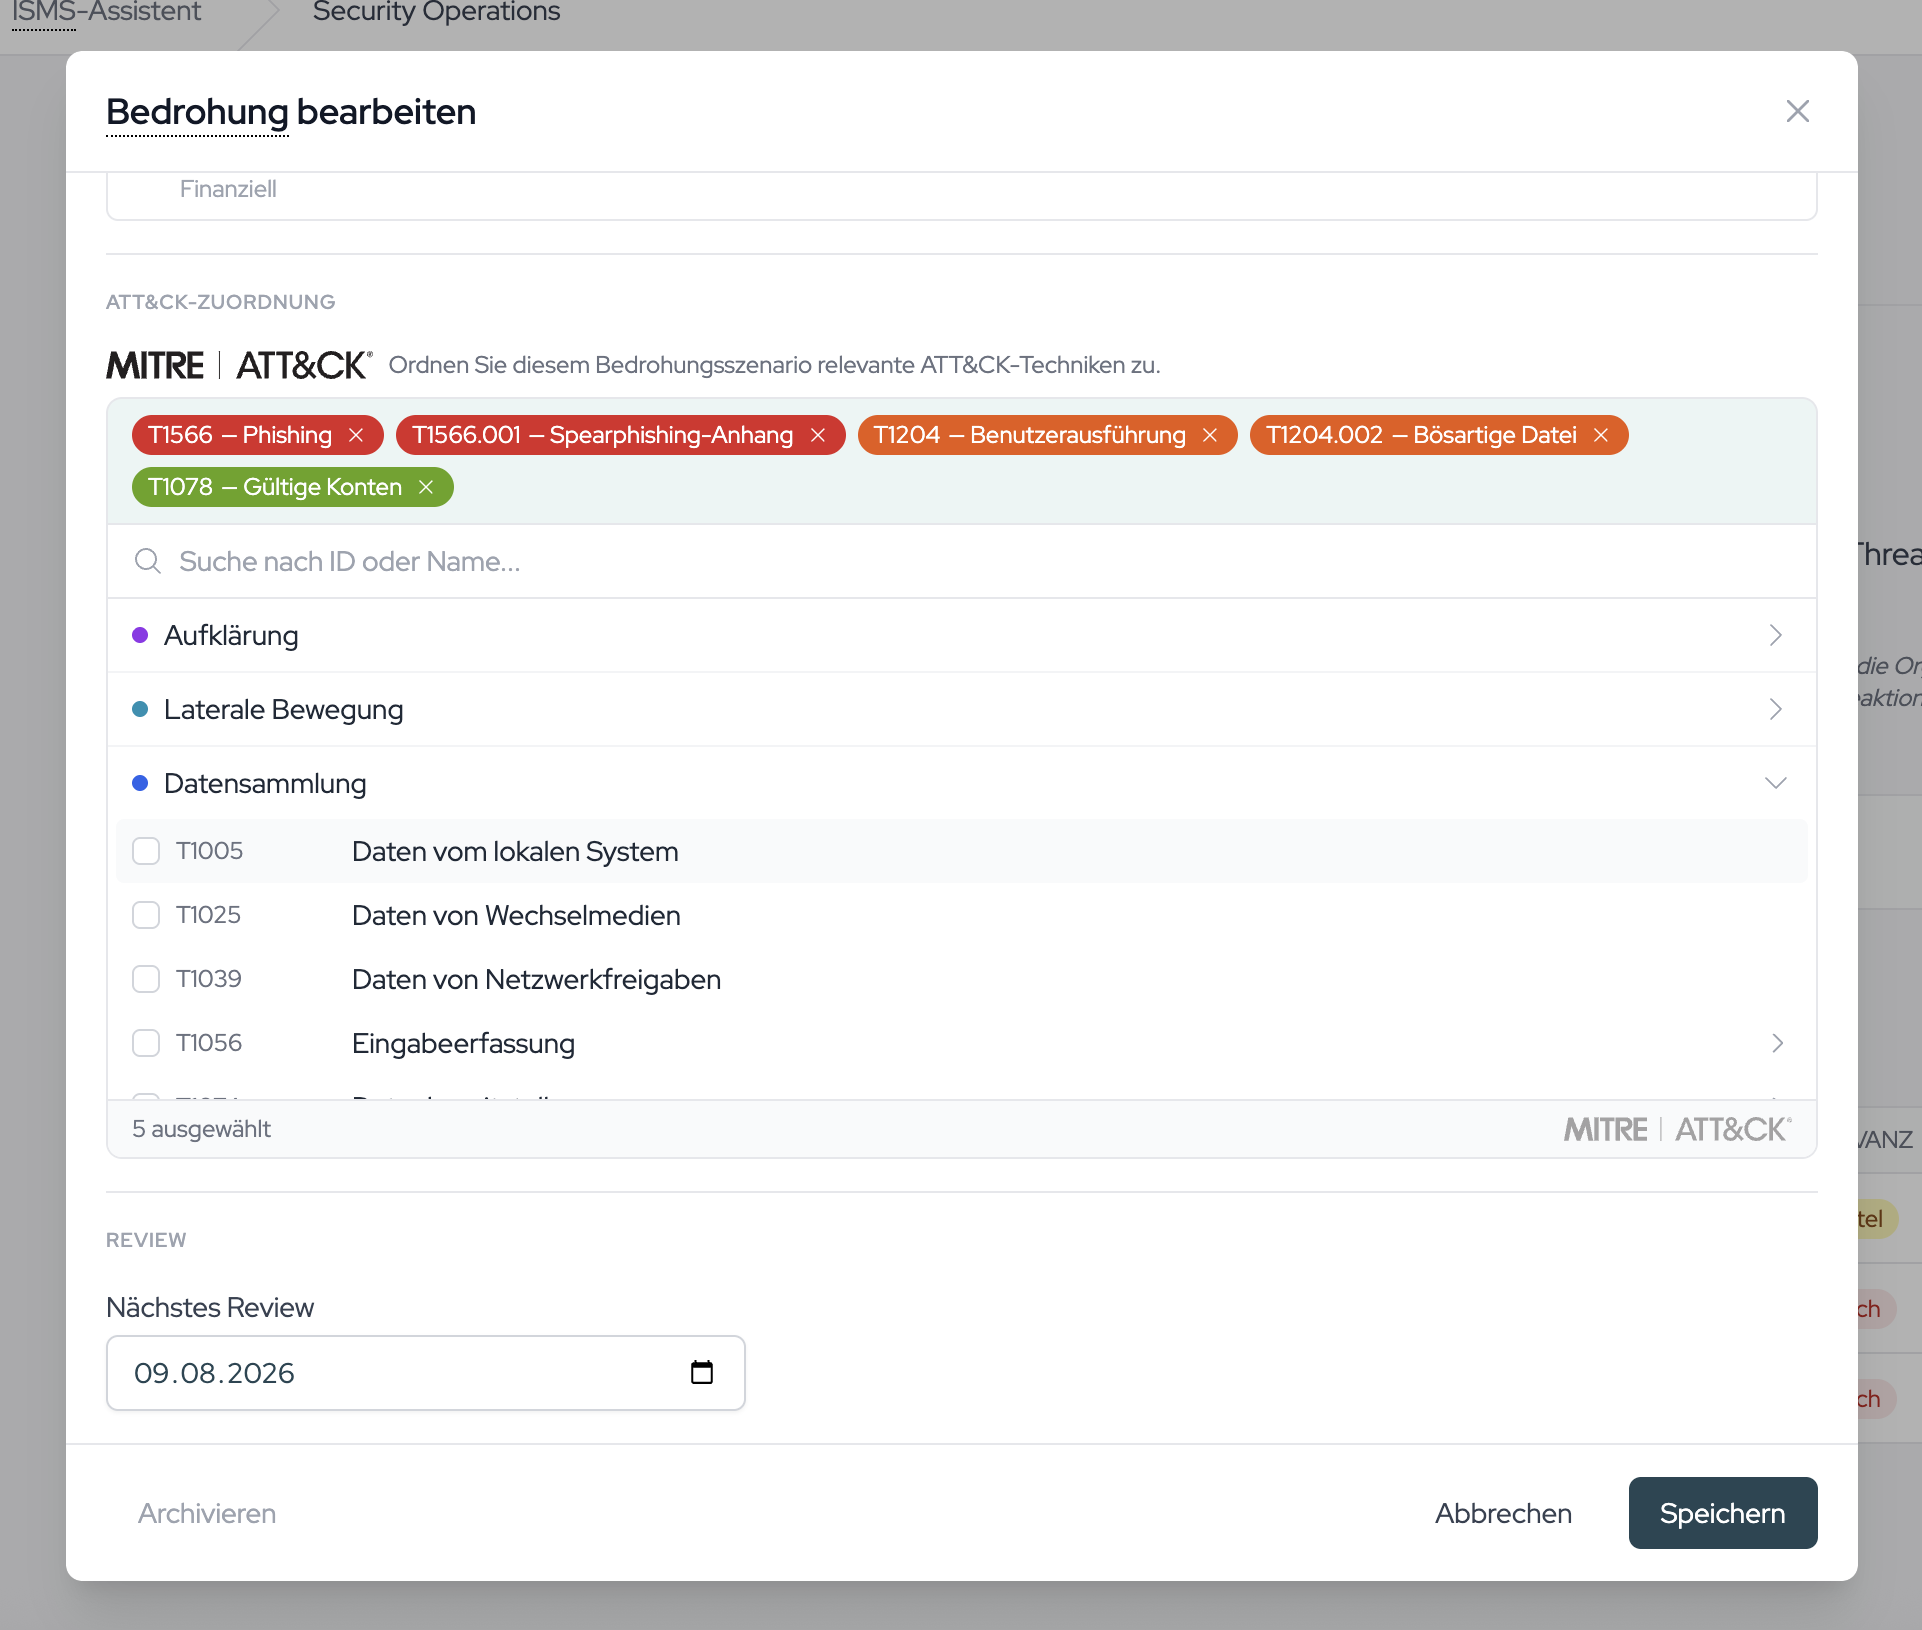Click the search magnifier icon
The height and width of the screenshot is (1630, 1922).
pos(148,561)
